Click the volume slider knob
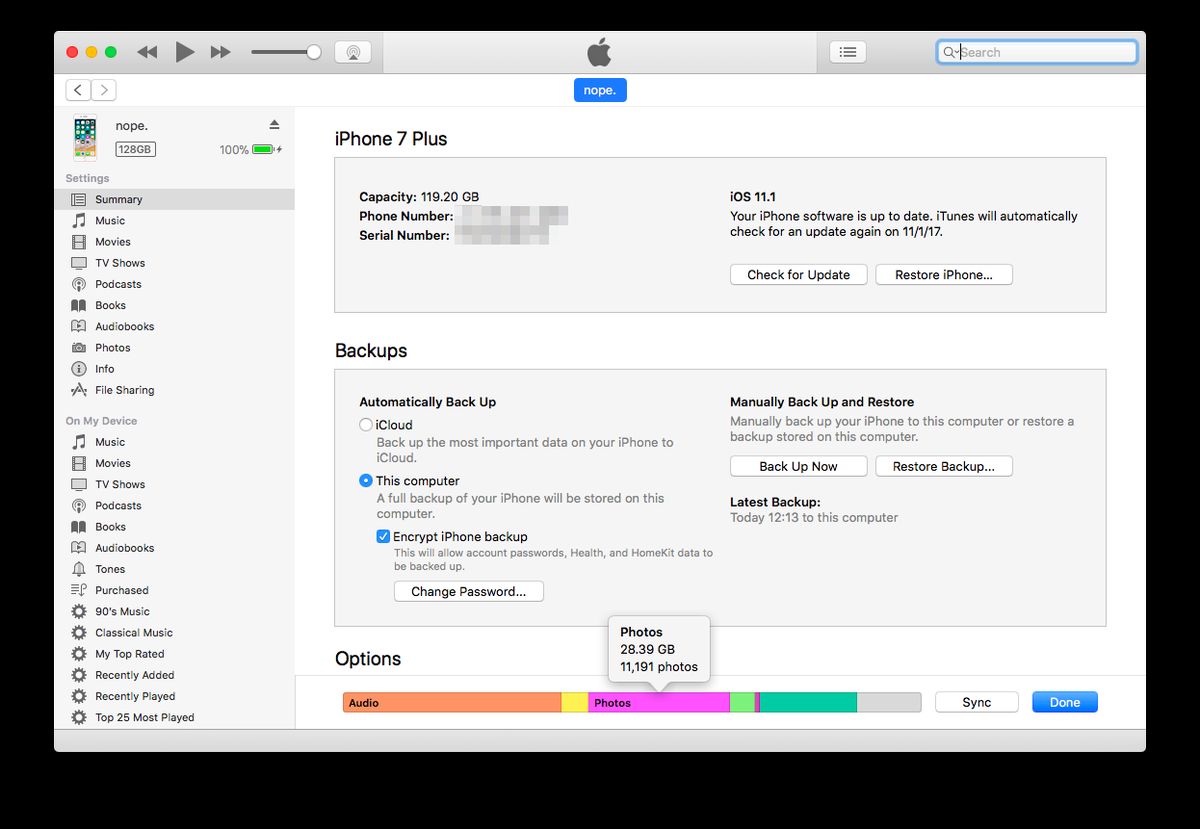The image size is (1200, 829). pos(314,52)
